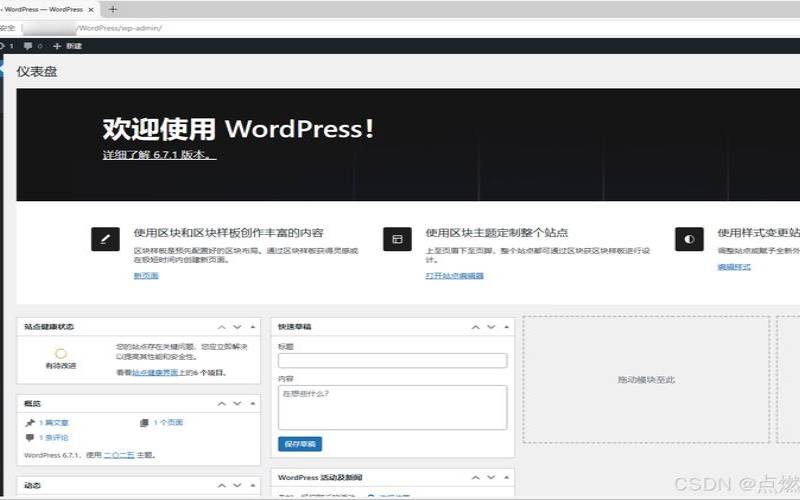Move the 快速草稿 panel up
This screenshot has height=500, width=800.
point(476,327)
